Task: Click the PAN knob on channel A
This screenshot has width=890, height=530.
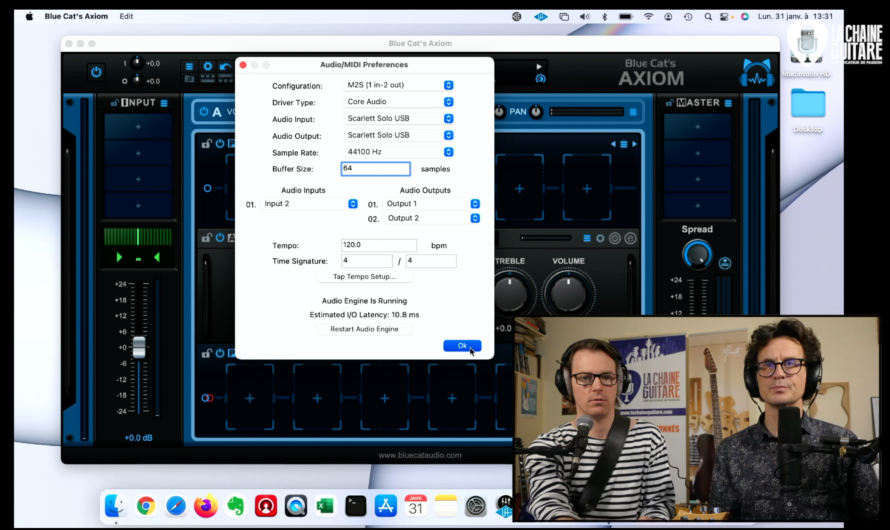Action: click(536, 112)
